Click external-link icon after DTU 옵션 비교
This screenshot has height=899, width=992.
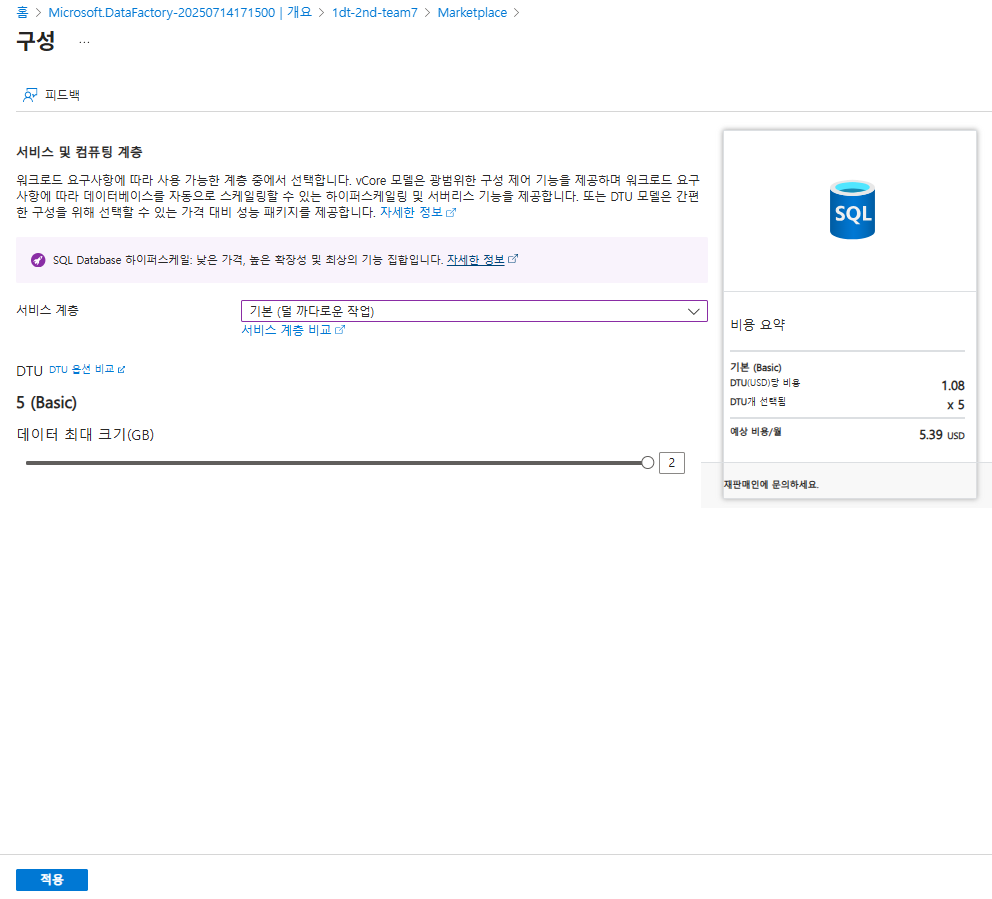[121, 369]
